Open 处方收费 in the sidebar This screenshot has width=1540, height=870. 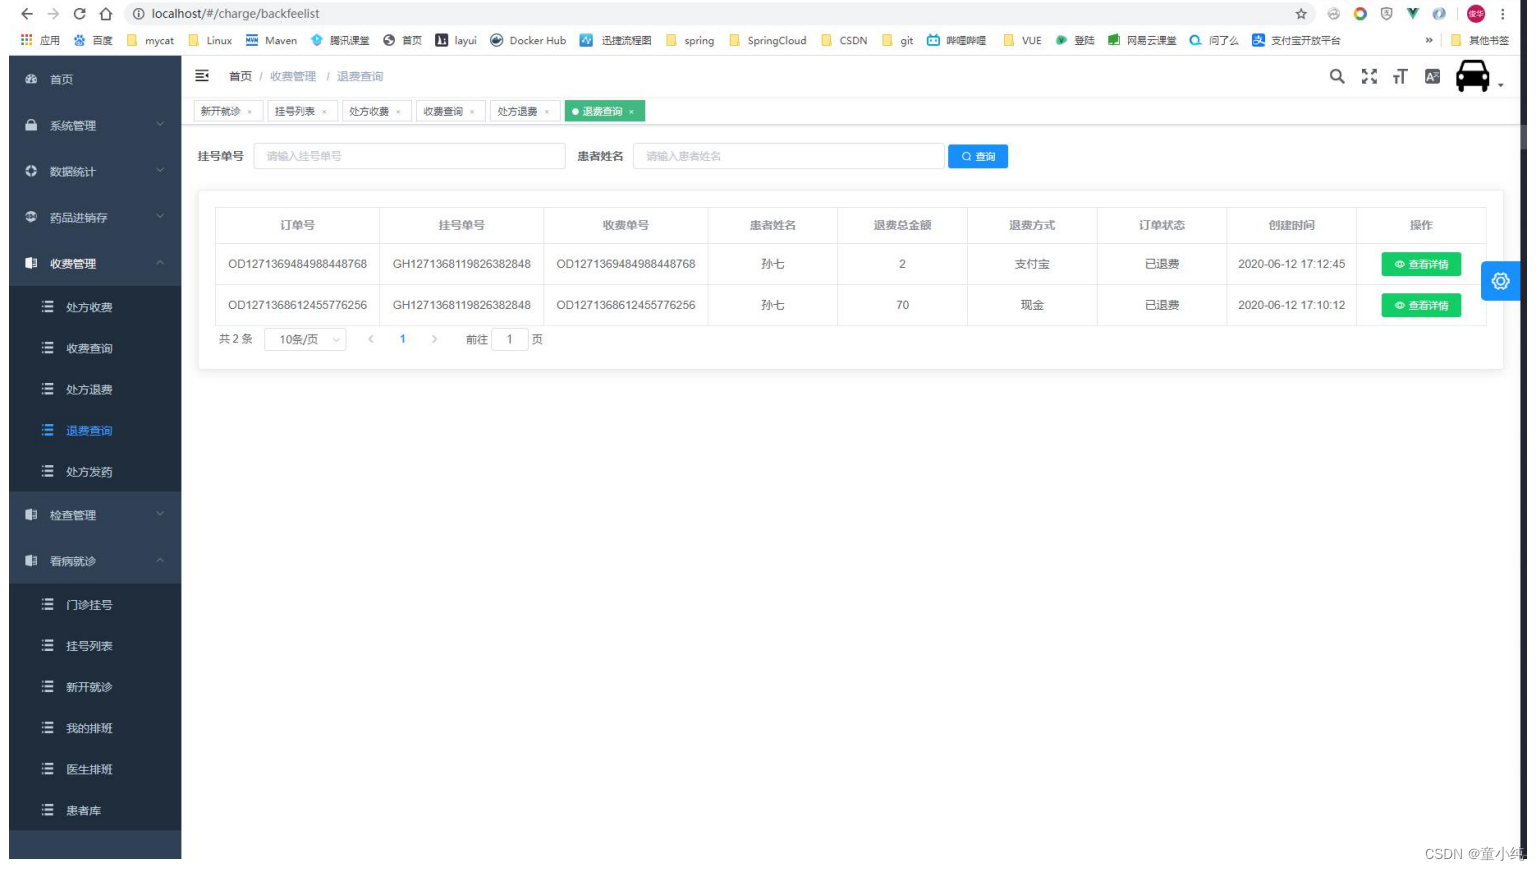point(95,307)
